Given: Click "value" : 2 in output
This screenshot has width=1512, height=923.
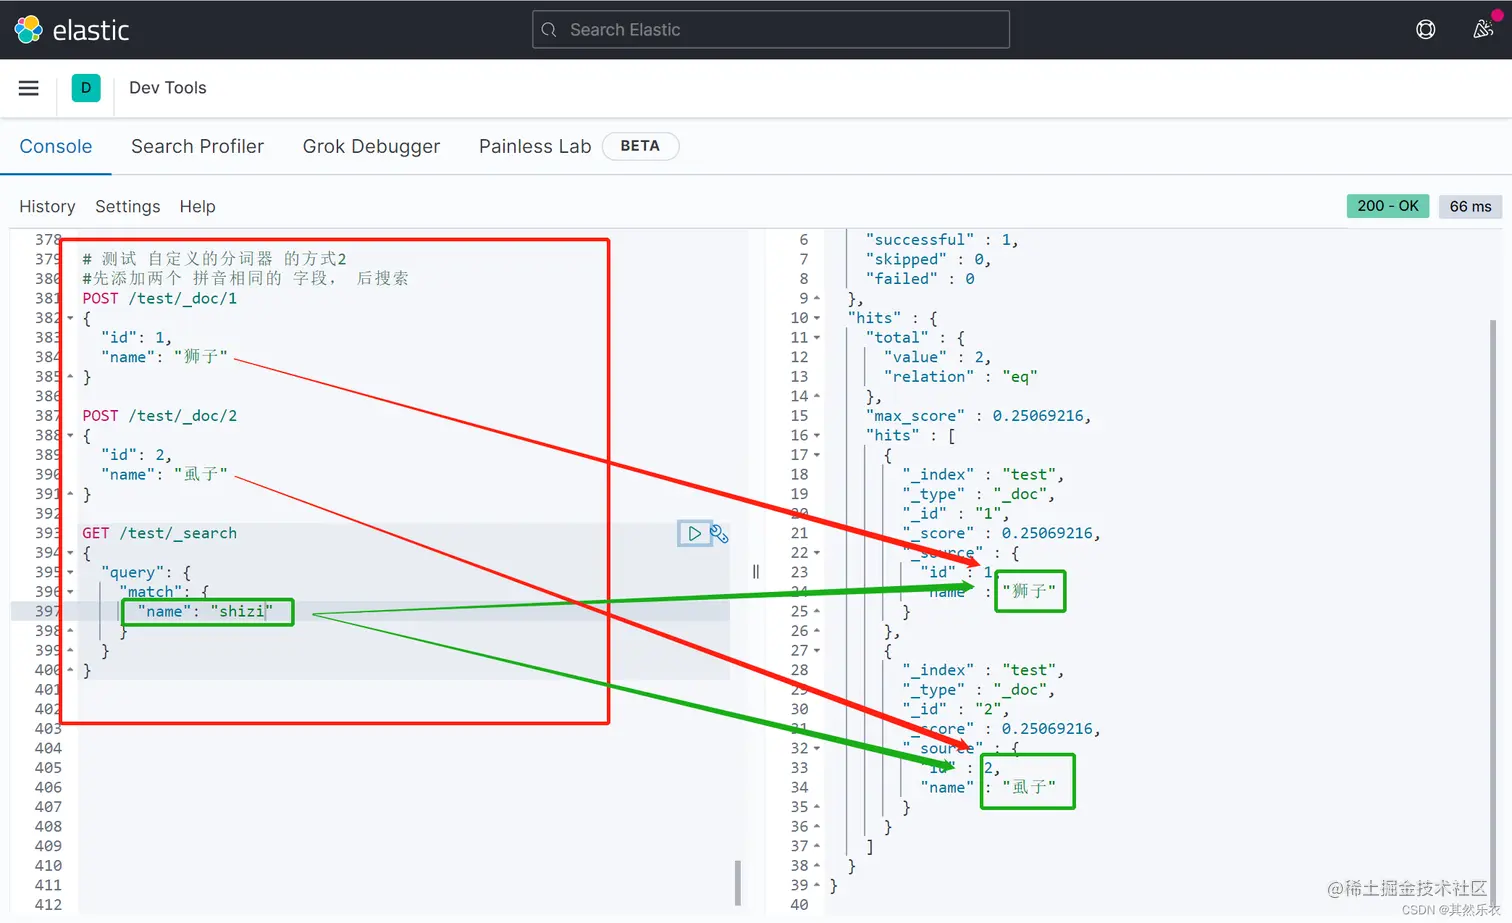Looking at the screenshot, I should pyautogui.click(x=937, y=357).
